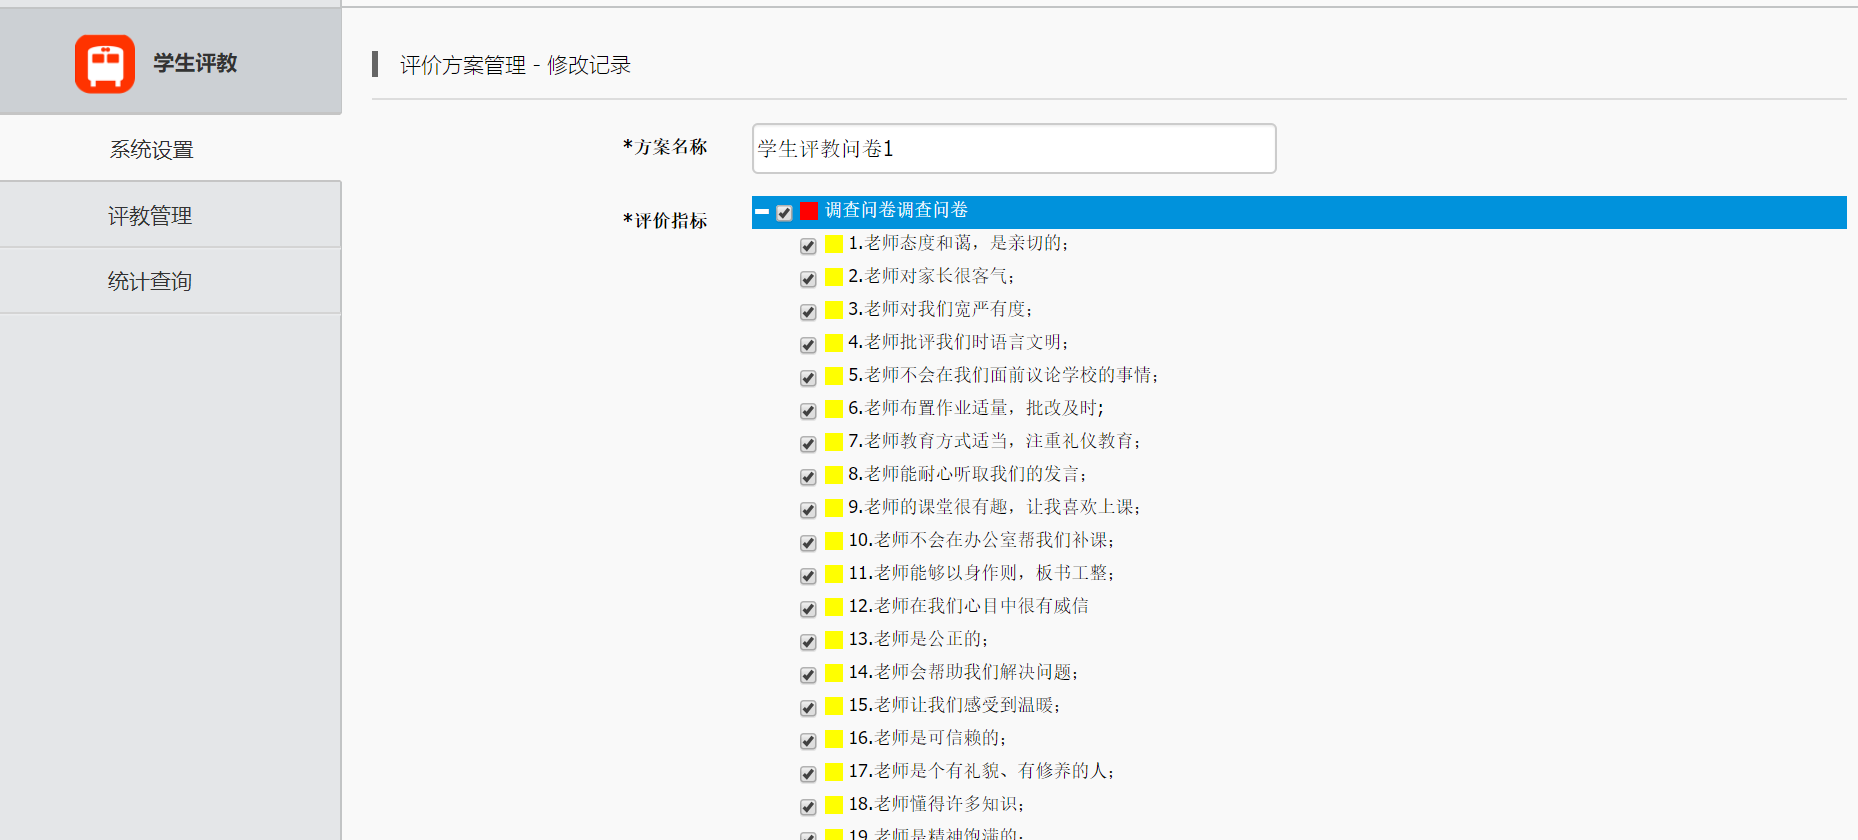Select tree item 9.老师的课堂很有趣

point(993,507)
